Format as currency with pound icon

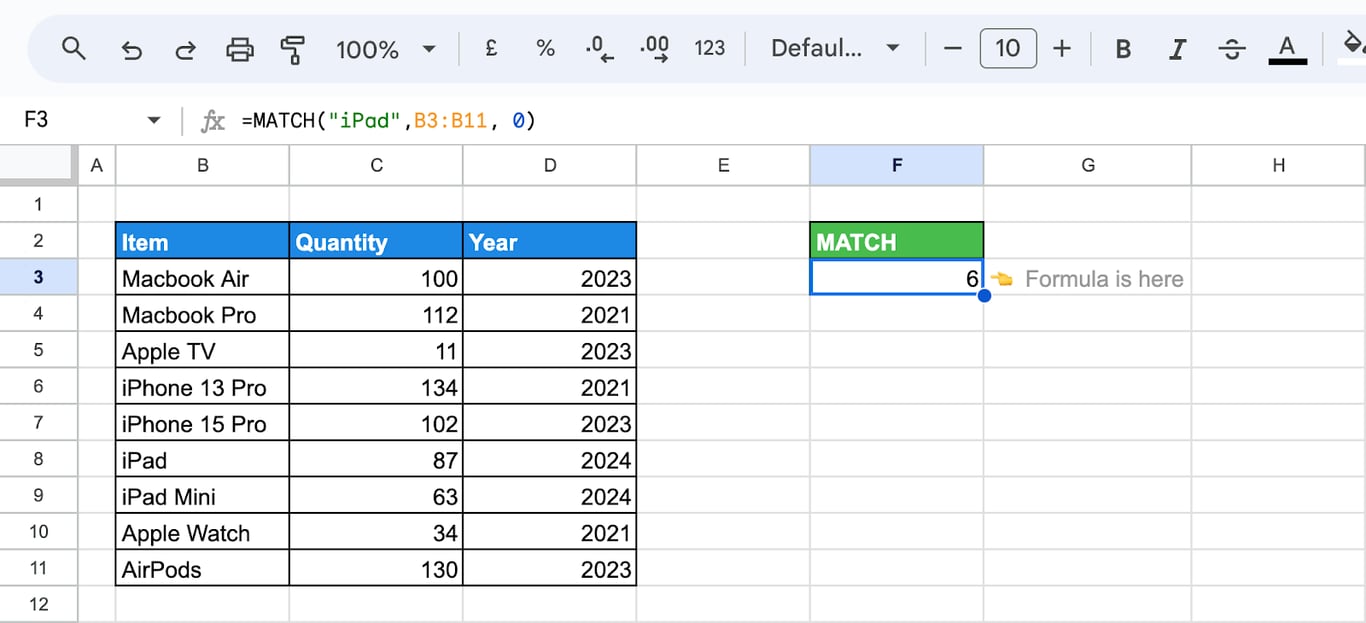[491, 48]
